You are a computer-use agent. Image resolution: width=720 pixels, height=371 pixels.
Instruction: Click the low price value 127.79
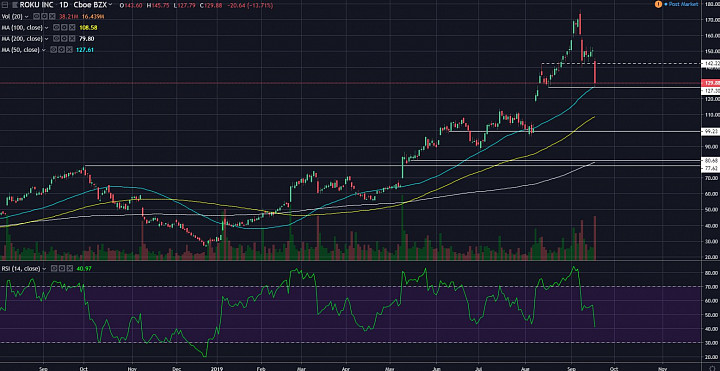click(x=186, y=6)
